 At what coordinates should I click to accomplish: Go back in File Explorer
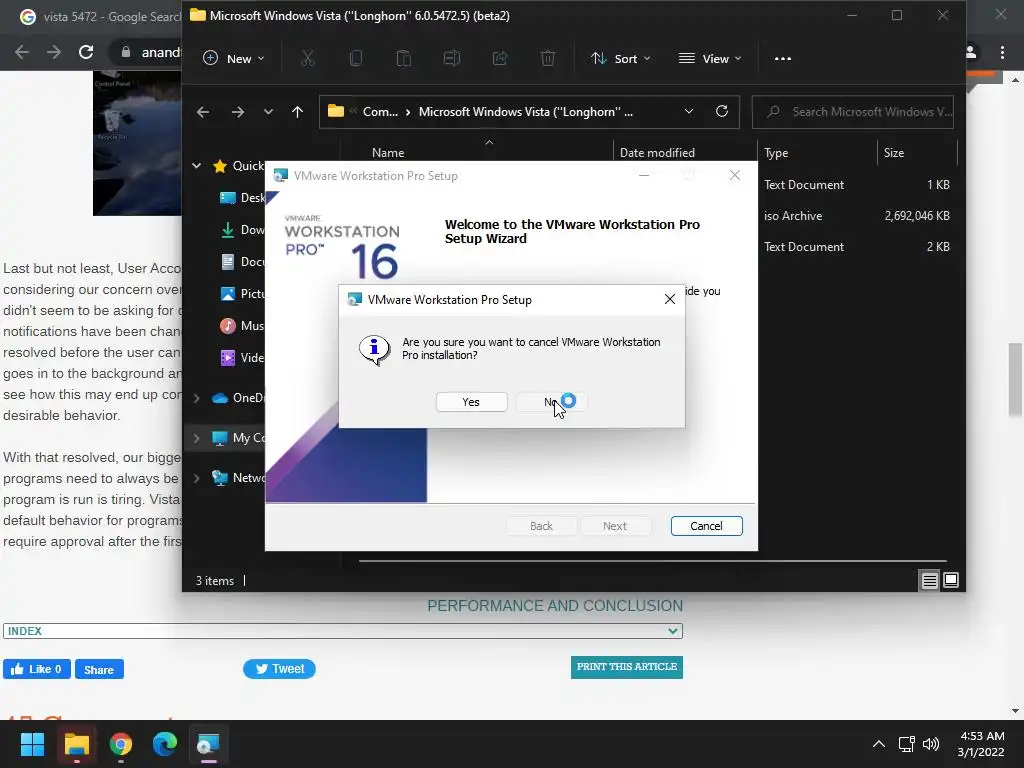[x=203, y=112]
